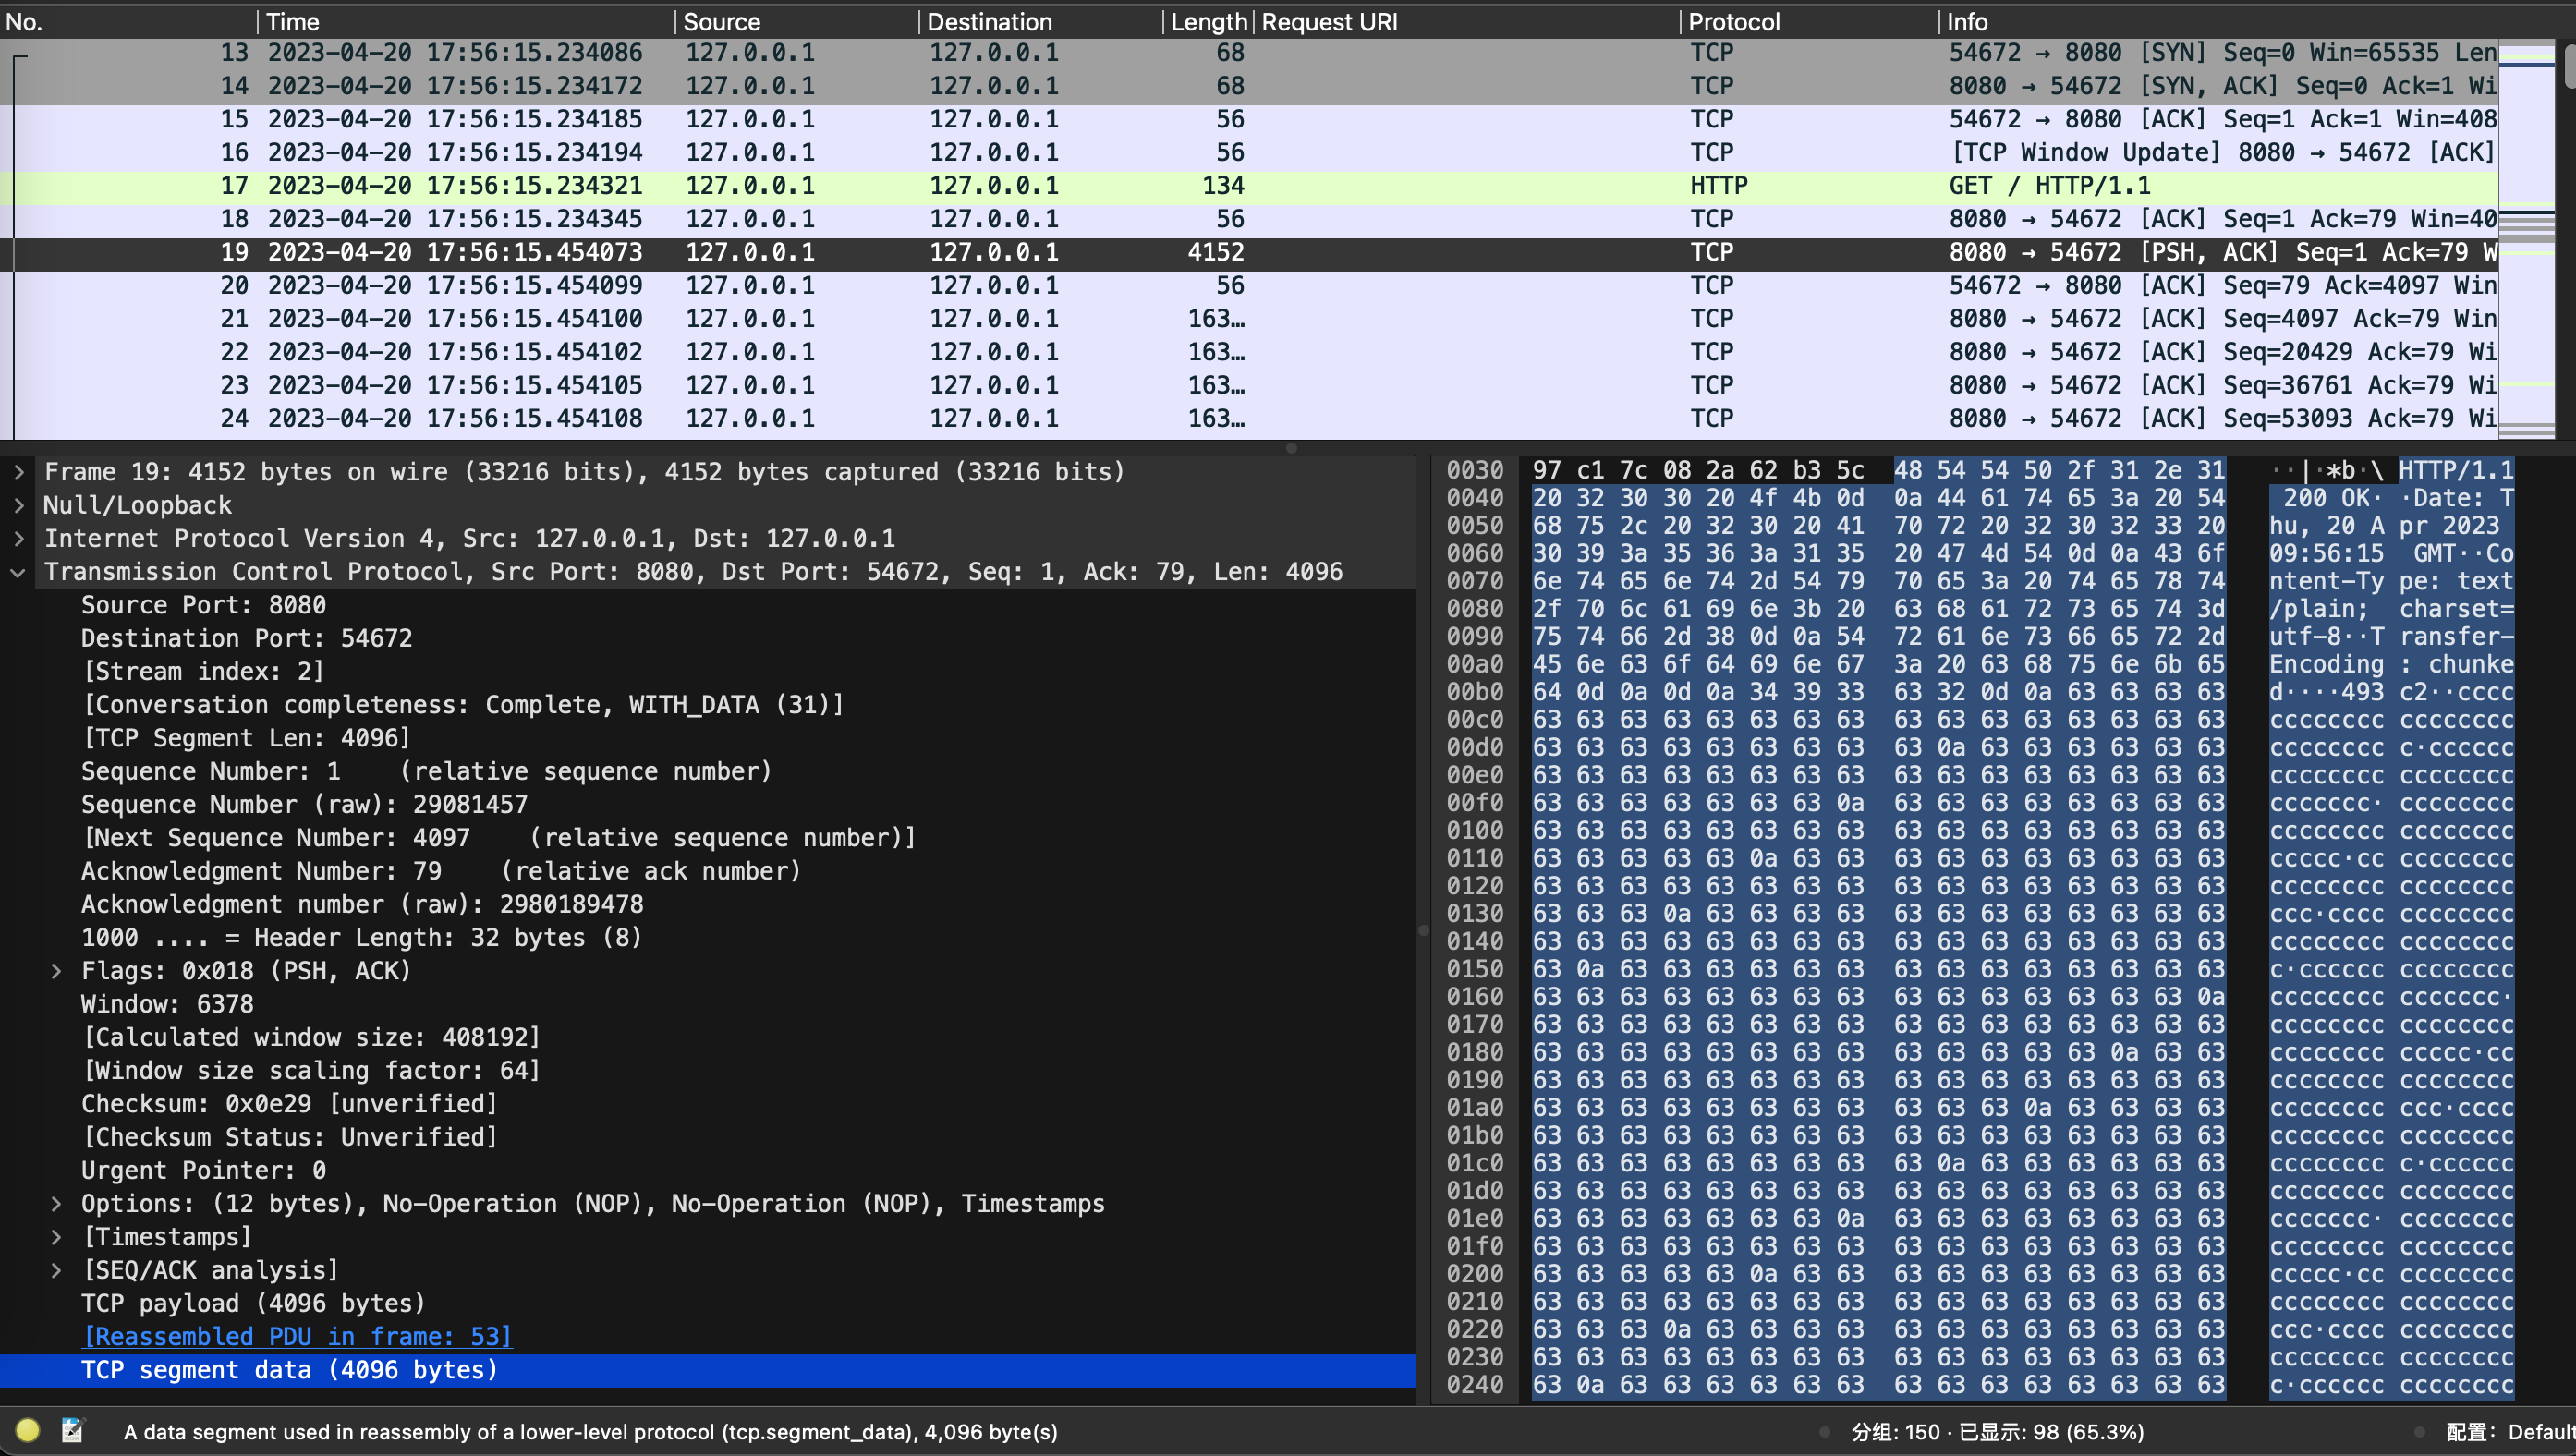The width and height of the screenshot is (2576, 1456).
Task: Sort packets by the No. column header
Action: (x=128, y=21)
